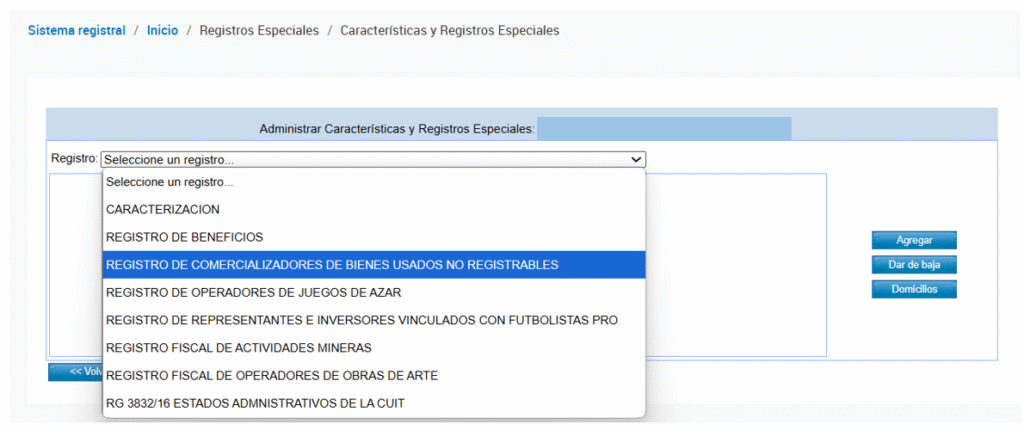Click the blue field in the panel header
The width and height of the screenshot is (1024, 430).
coord(664,129)
